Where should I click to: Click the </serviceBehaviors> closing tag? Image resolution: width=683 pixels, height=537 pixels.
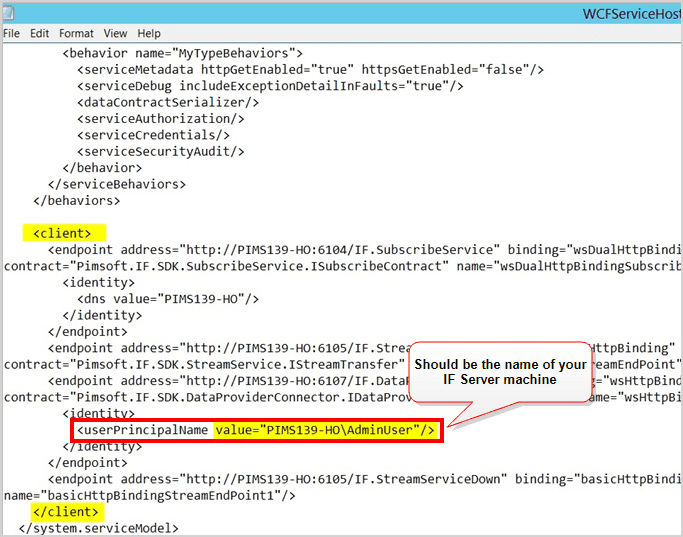coord(117,185)
